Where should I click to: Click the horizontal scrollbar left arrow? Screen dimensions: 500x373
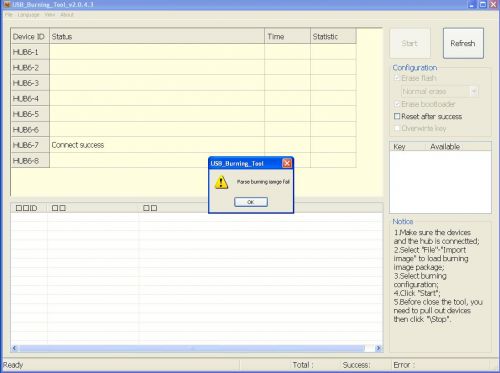(x=14, y=348)
